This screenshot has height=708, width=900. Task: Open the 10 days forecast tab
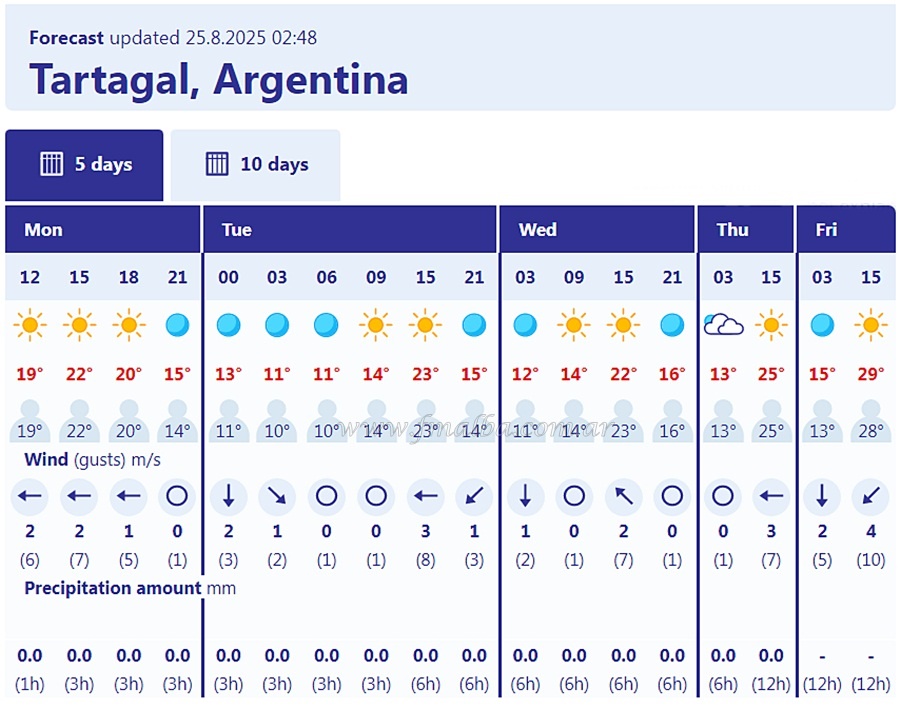[256, 165]
